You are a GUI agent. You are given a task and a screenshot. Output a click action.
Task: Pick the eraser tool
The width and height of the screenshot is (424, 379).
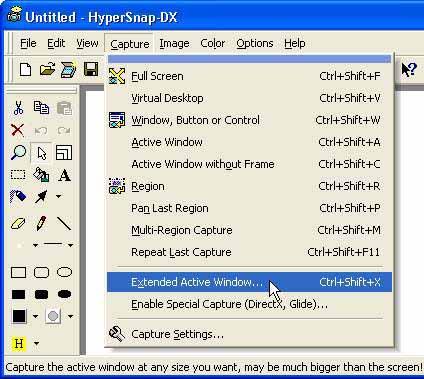point(18,224)
